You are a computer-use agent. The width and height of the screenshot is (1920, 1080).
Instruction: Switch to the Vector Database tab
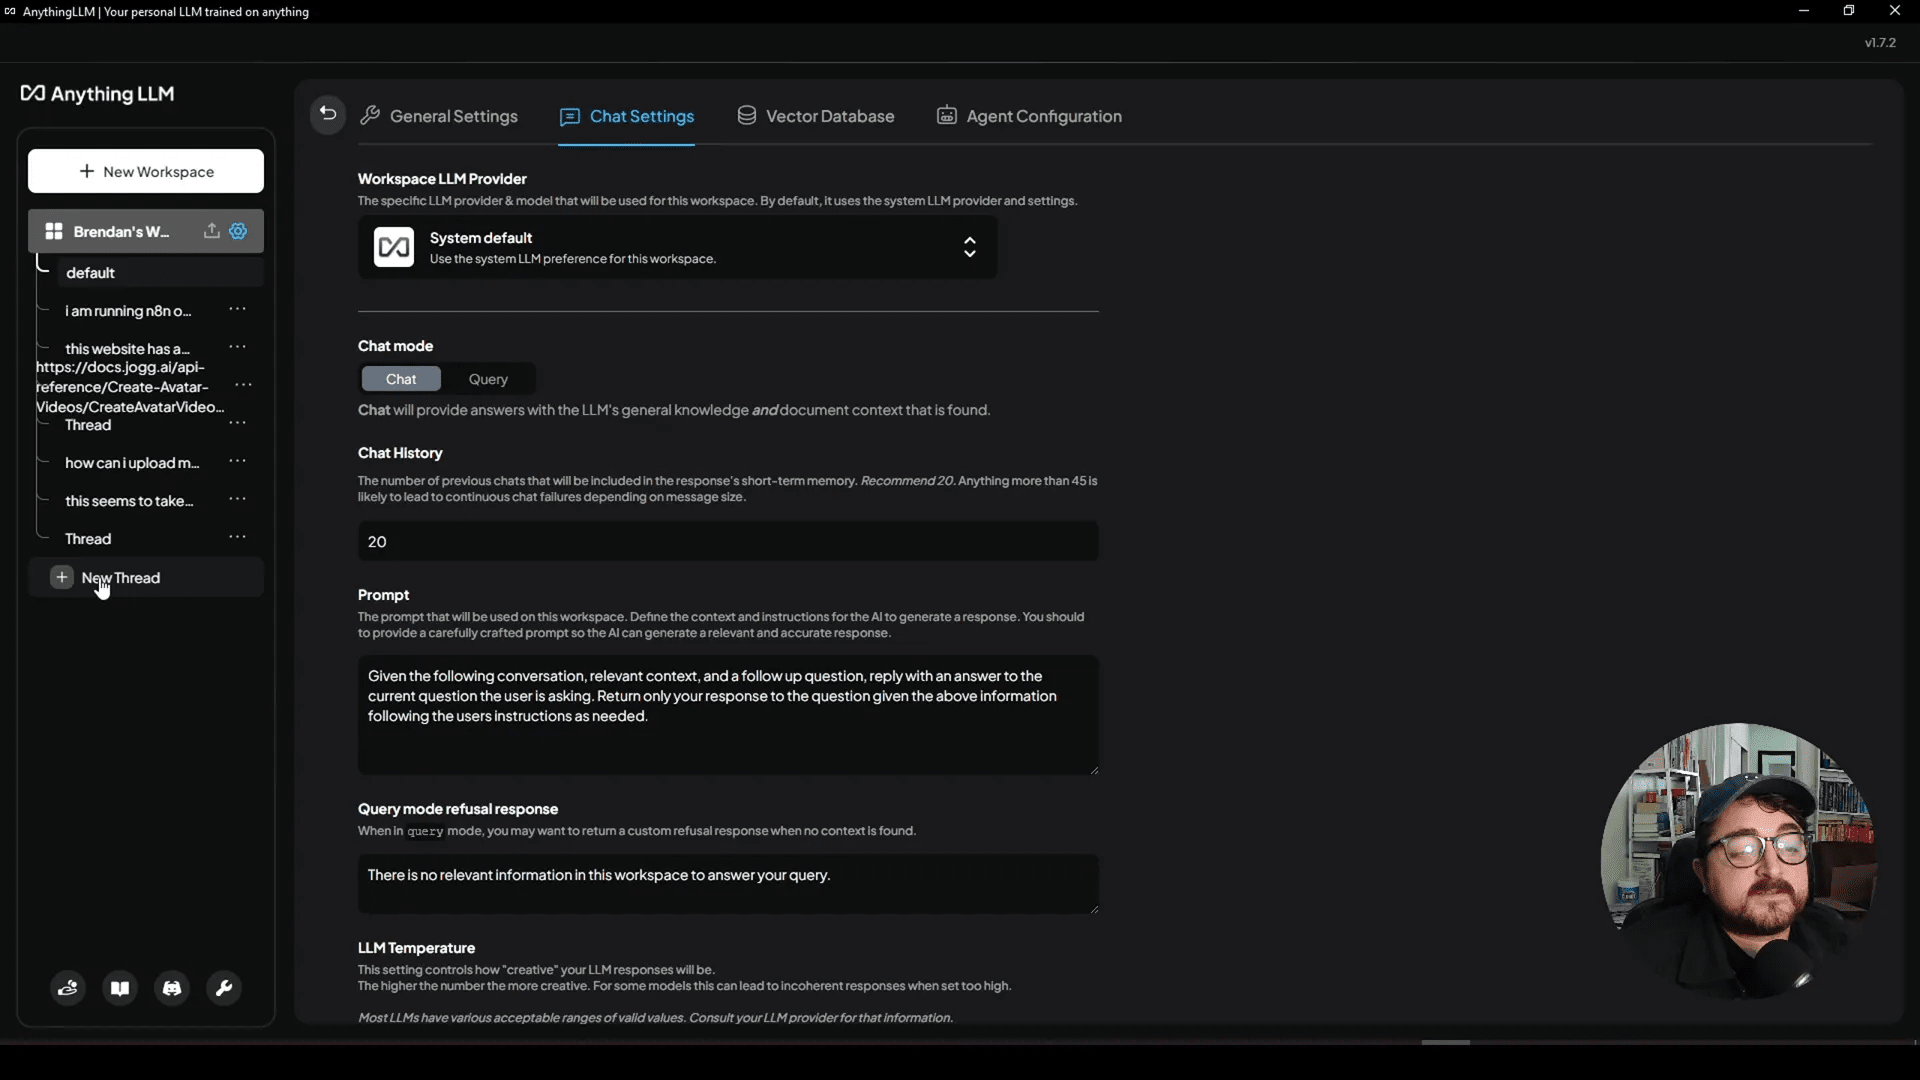pos(815,116)
